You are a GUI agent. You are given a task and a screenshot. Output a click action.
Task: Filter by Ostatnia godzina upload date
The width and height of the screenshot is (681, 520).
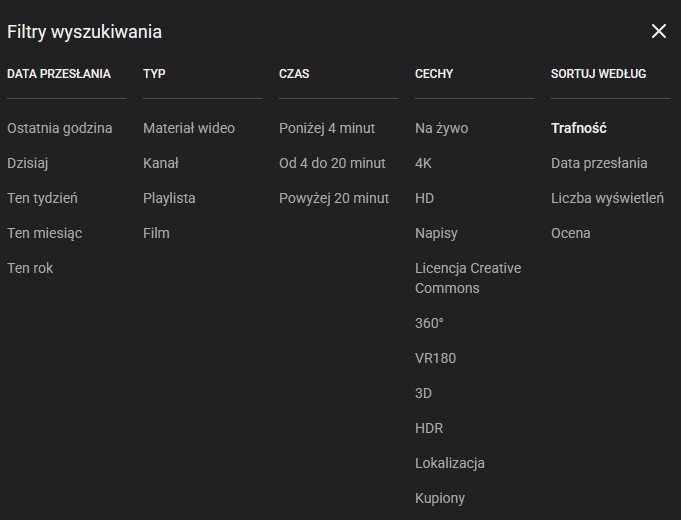point(60,128)
